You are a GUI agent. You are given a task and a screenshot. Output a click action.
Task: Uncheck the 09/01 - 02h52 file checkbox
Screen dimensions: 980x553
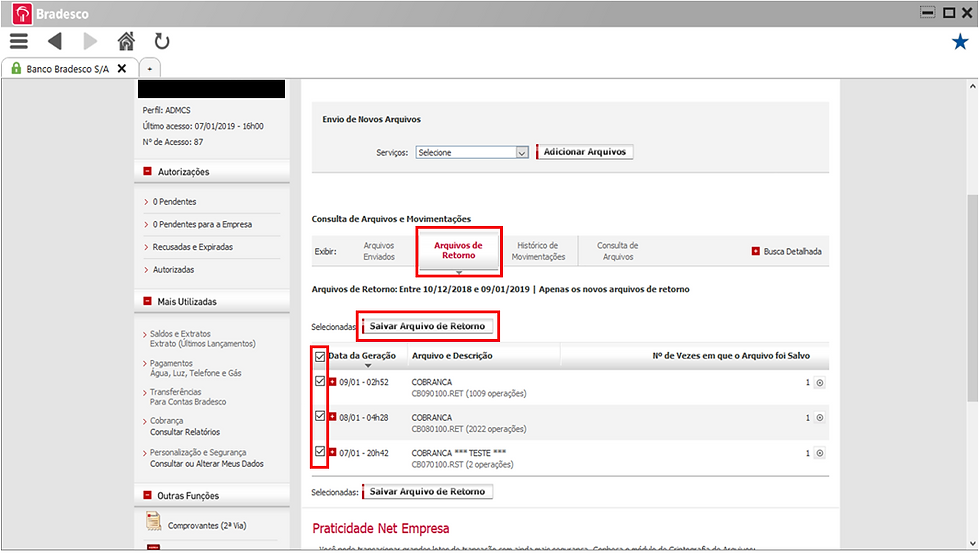click(320, 381)
